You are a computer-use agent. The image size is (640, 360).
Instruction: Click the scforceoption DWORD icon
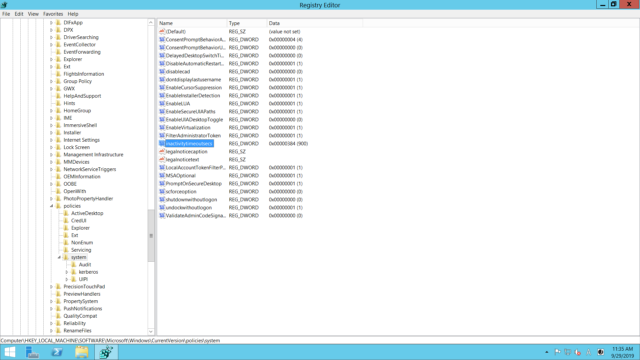coord(162,191)
